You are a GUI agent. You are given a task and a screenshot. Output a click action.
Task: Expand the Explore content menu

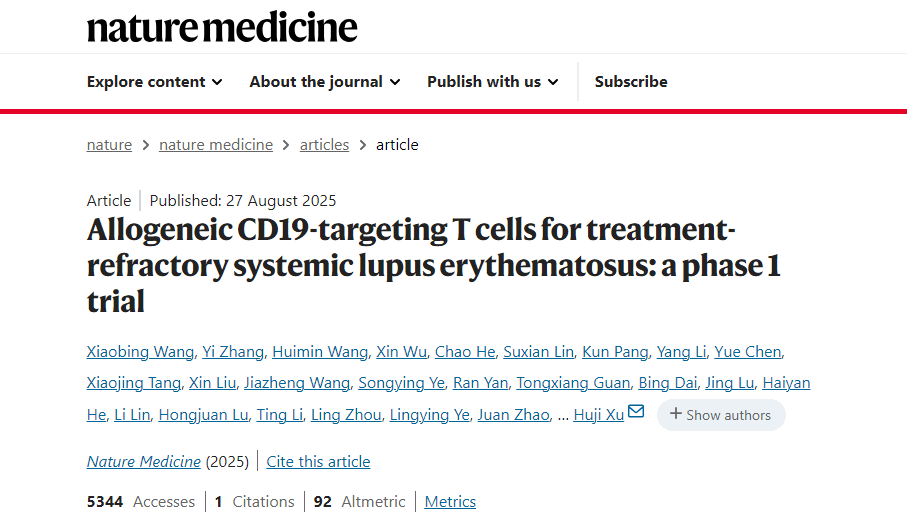pos(154,82)
